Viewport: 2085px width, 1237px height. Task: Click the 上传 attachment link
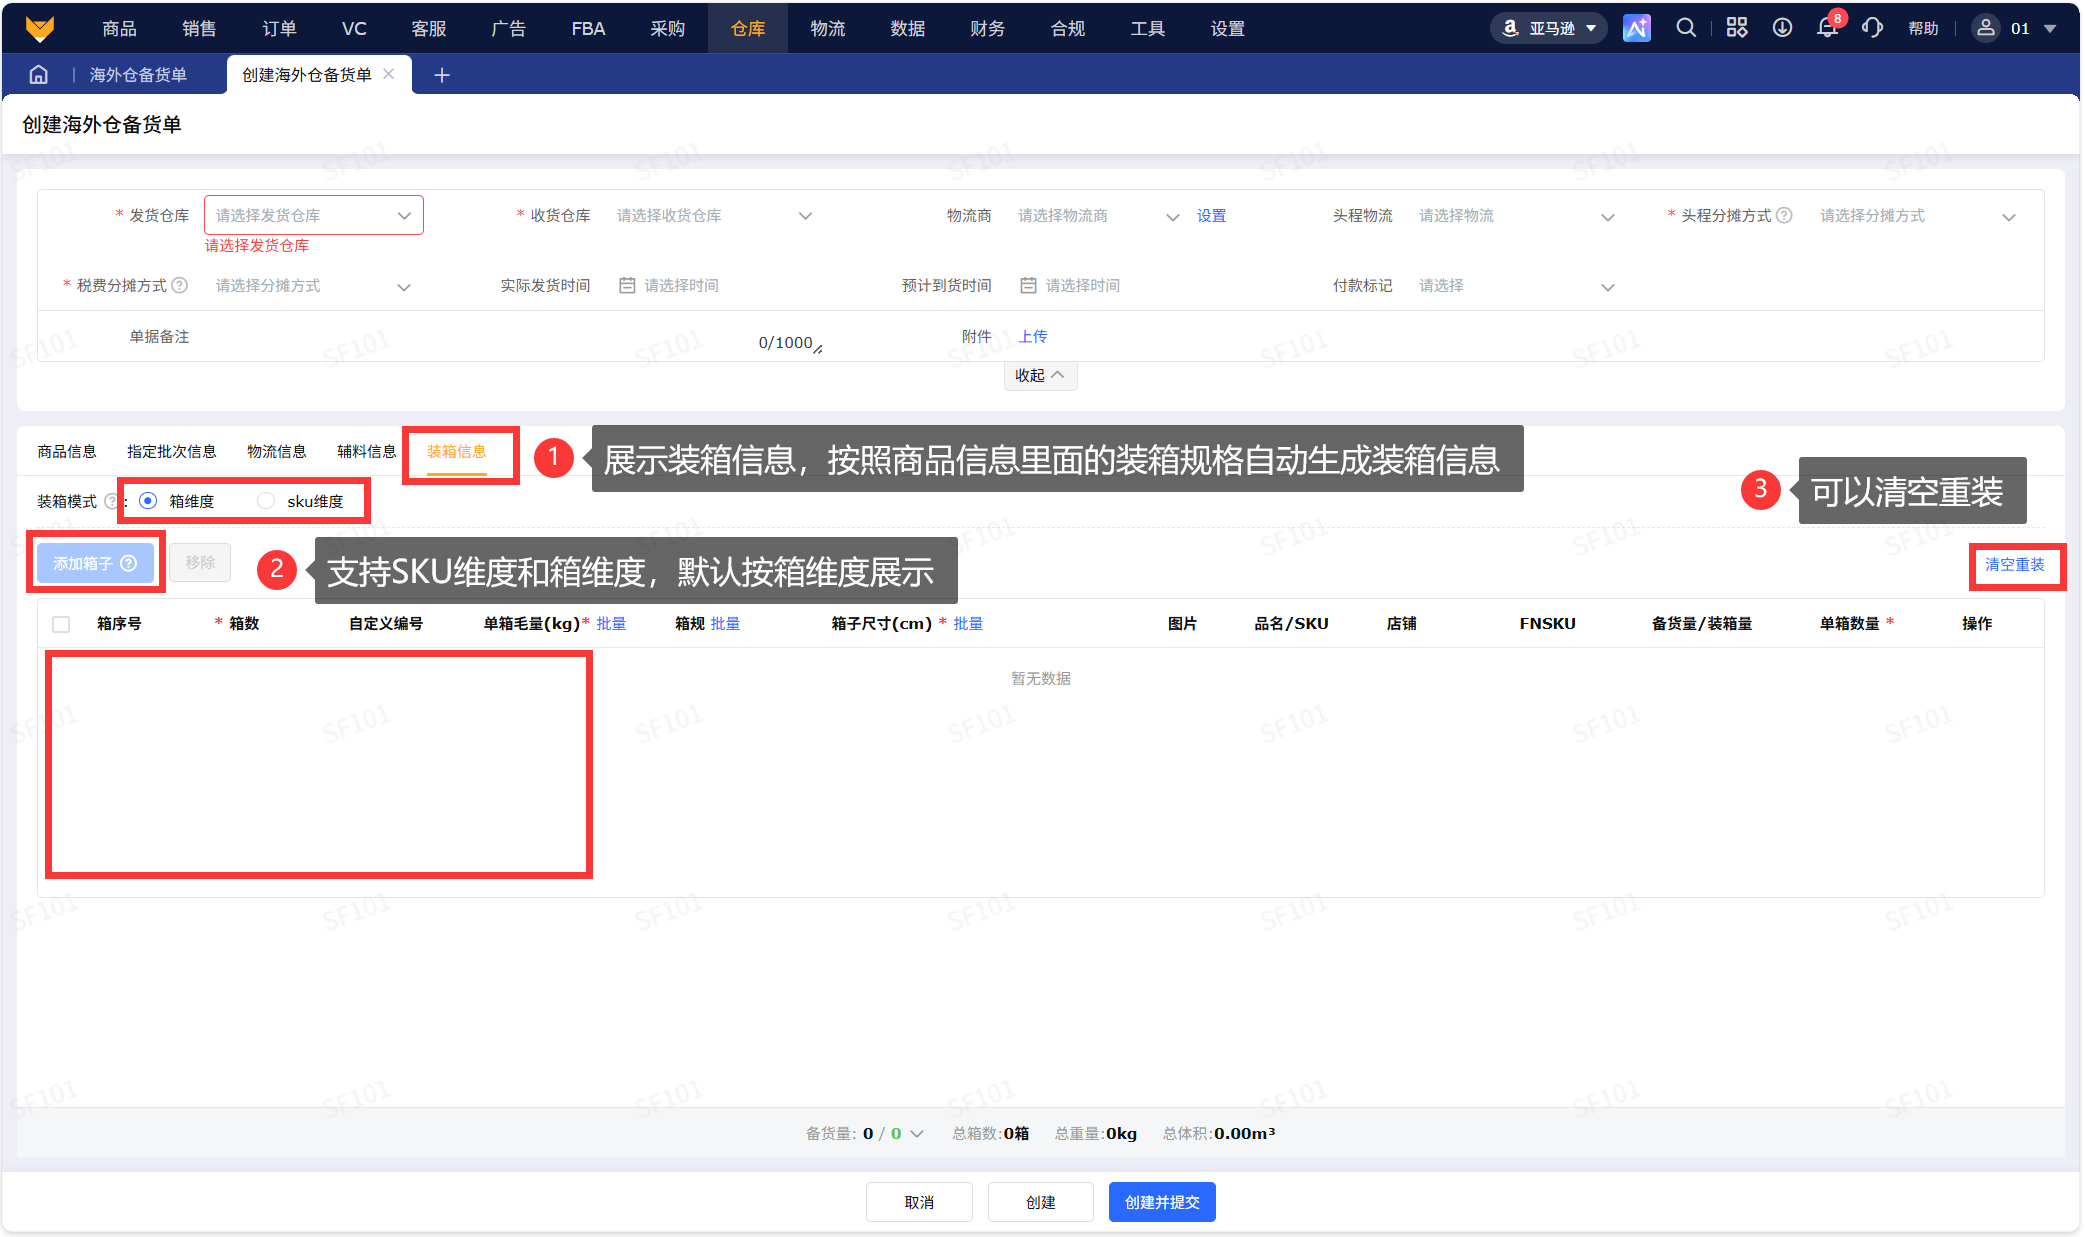pyautogui.click(x=1033, y=336)
